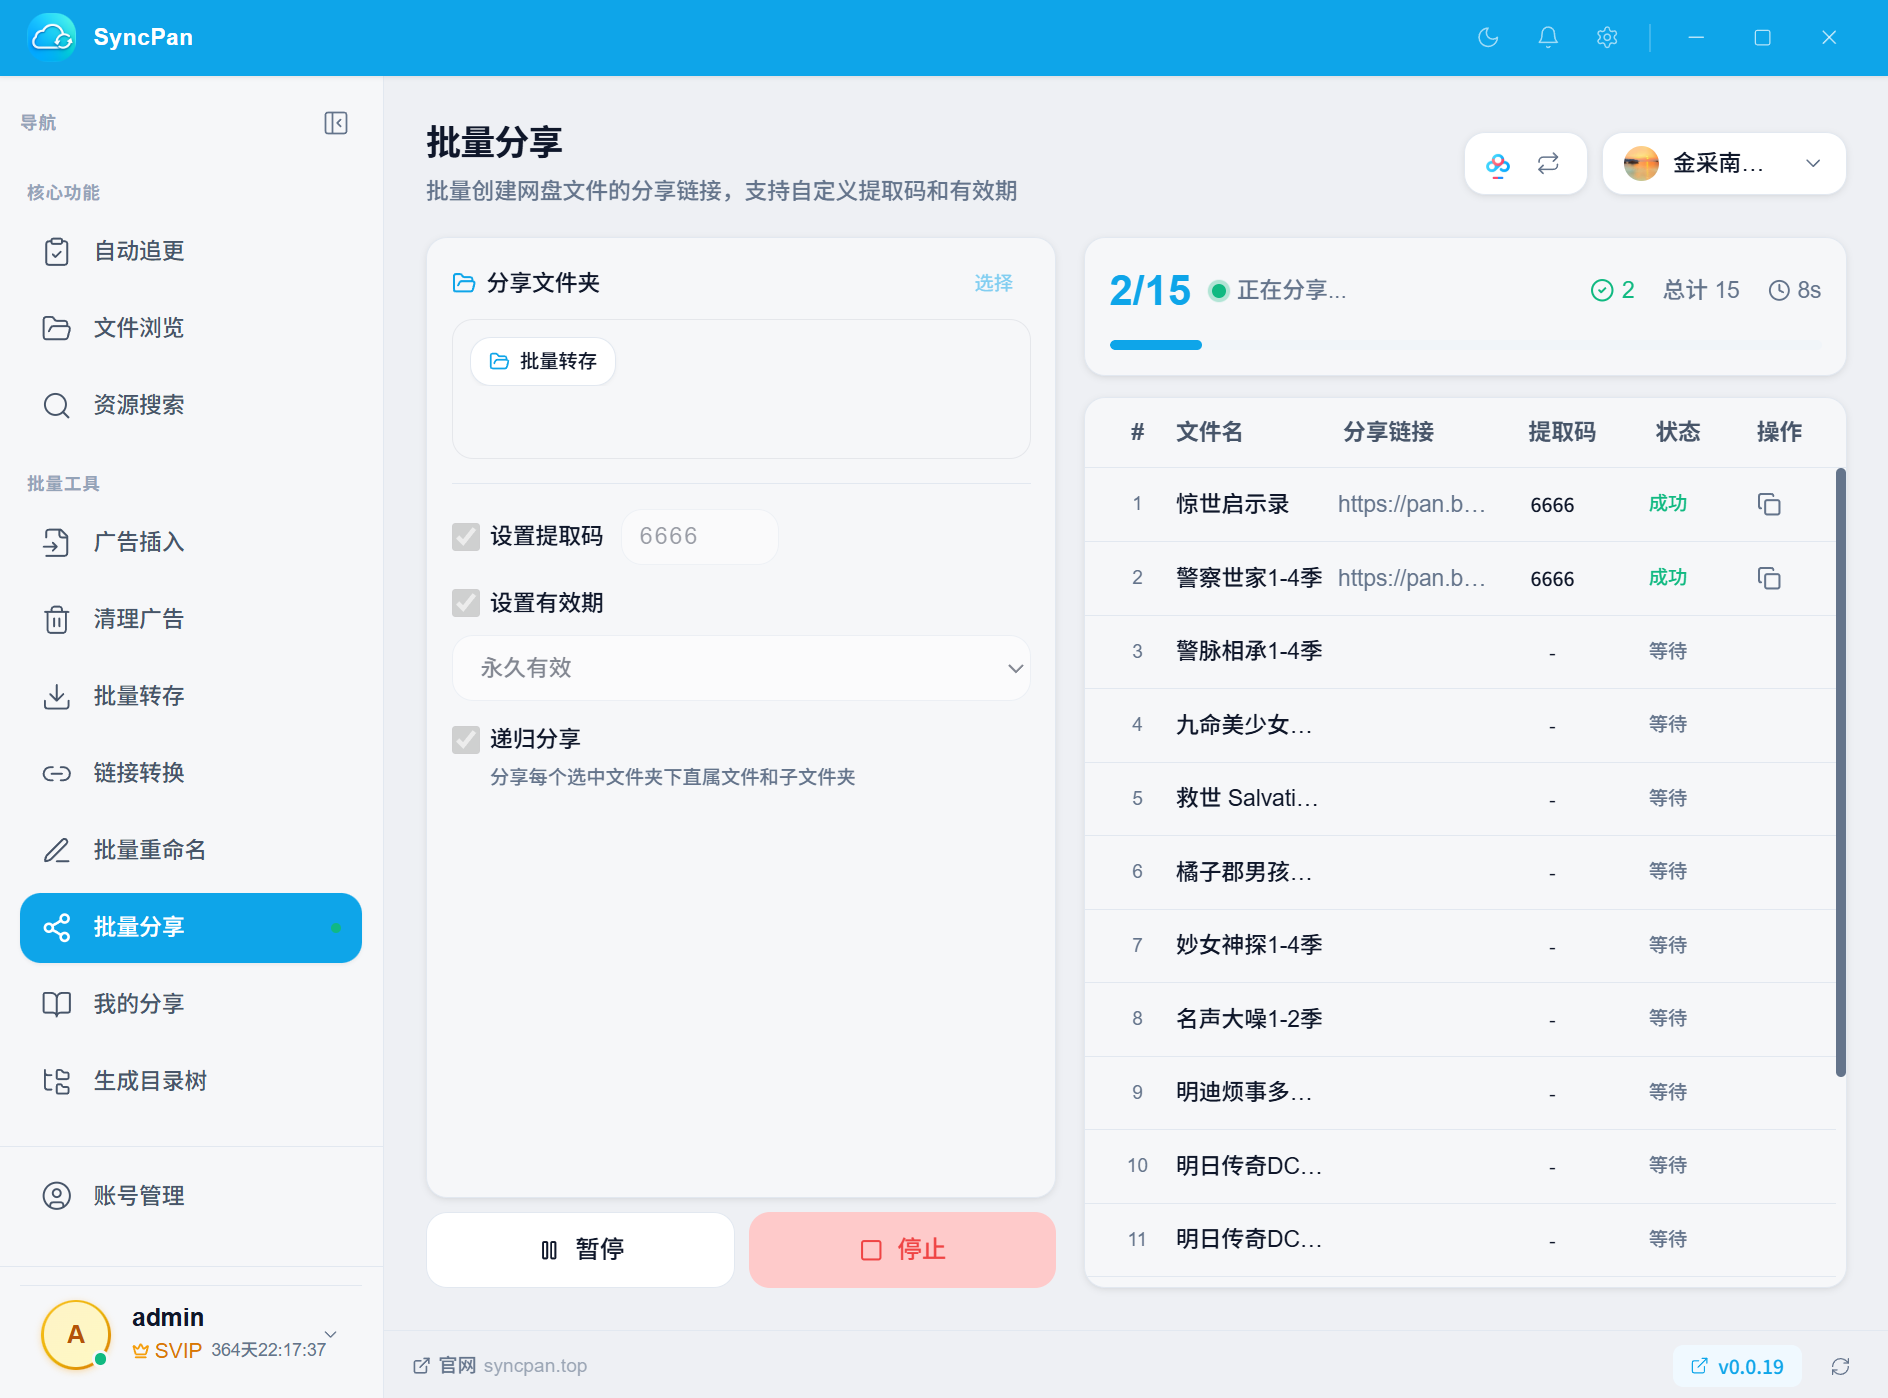Open 生成目录树 tool
Image resolution: width=1888 pixels, height=1398 pixels.
tap(191, 1081)
